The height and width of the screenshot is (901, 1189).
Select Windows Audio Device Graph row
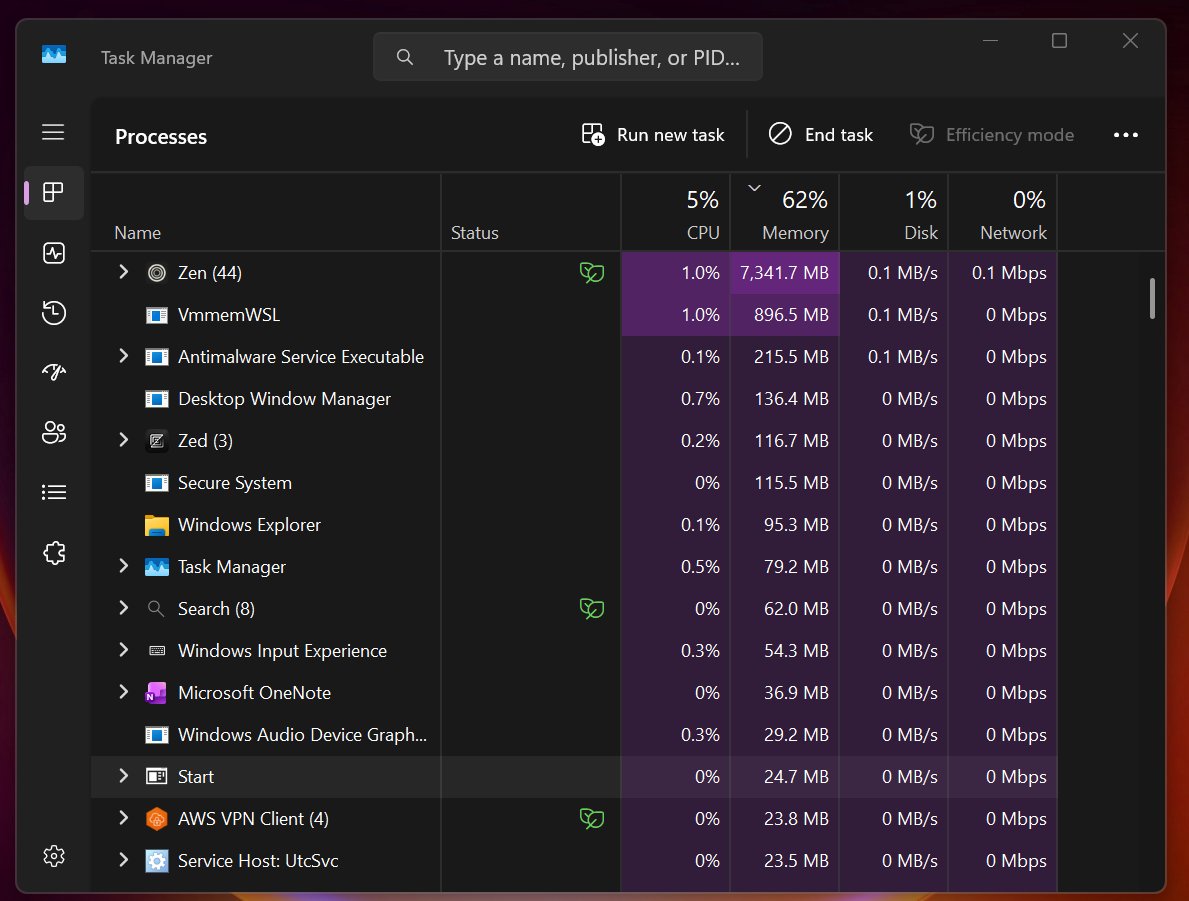tap(574, 734)
